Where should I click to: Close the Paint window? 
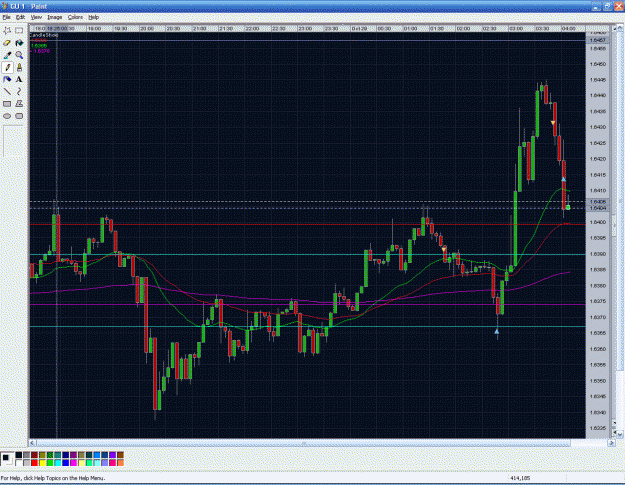point(618,6)
